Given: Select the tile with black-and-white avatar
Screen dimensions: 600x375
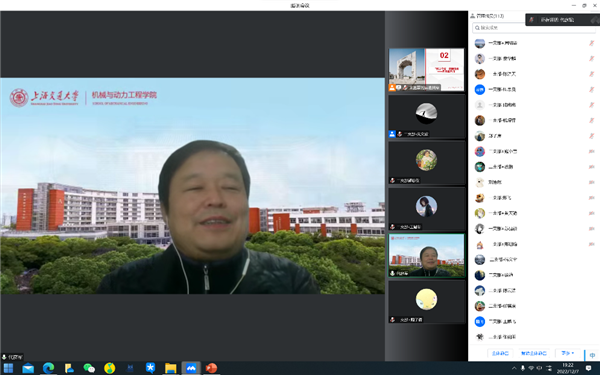Looking at the screenshot, I should 426,116.
